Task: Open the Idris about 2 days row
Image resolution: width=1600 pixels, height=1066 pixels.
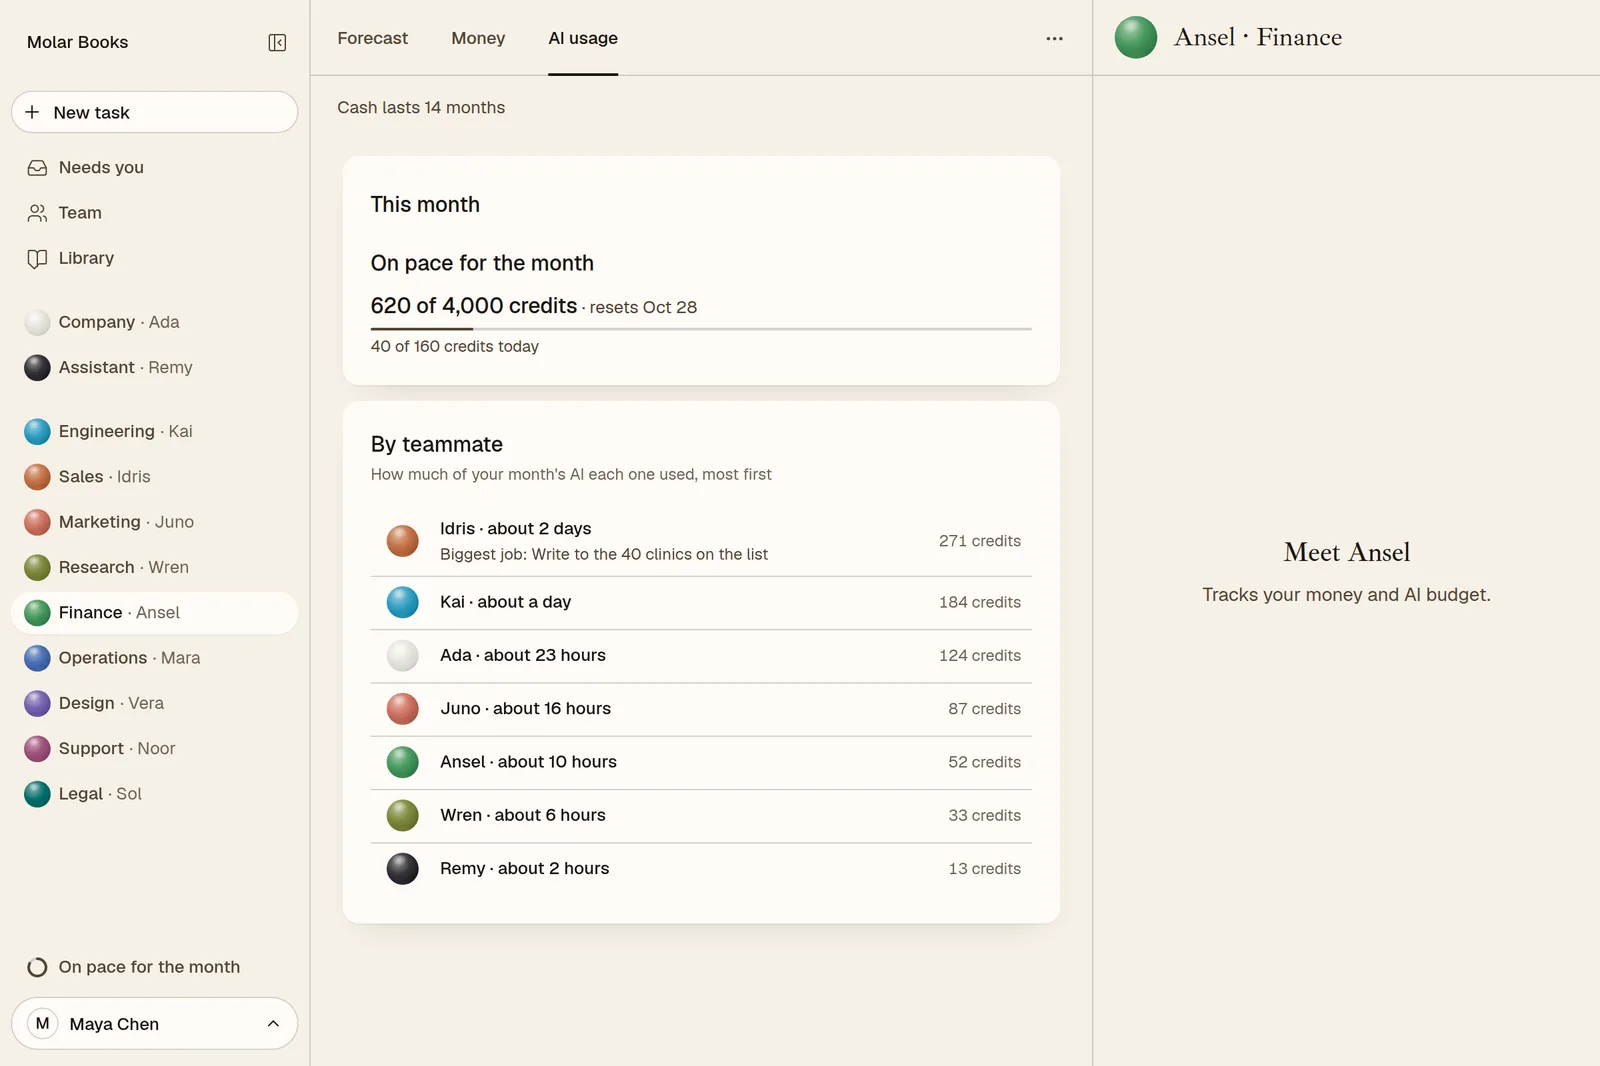Action: pyautogui.click(x=701, y=541)
